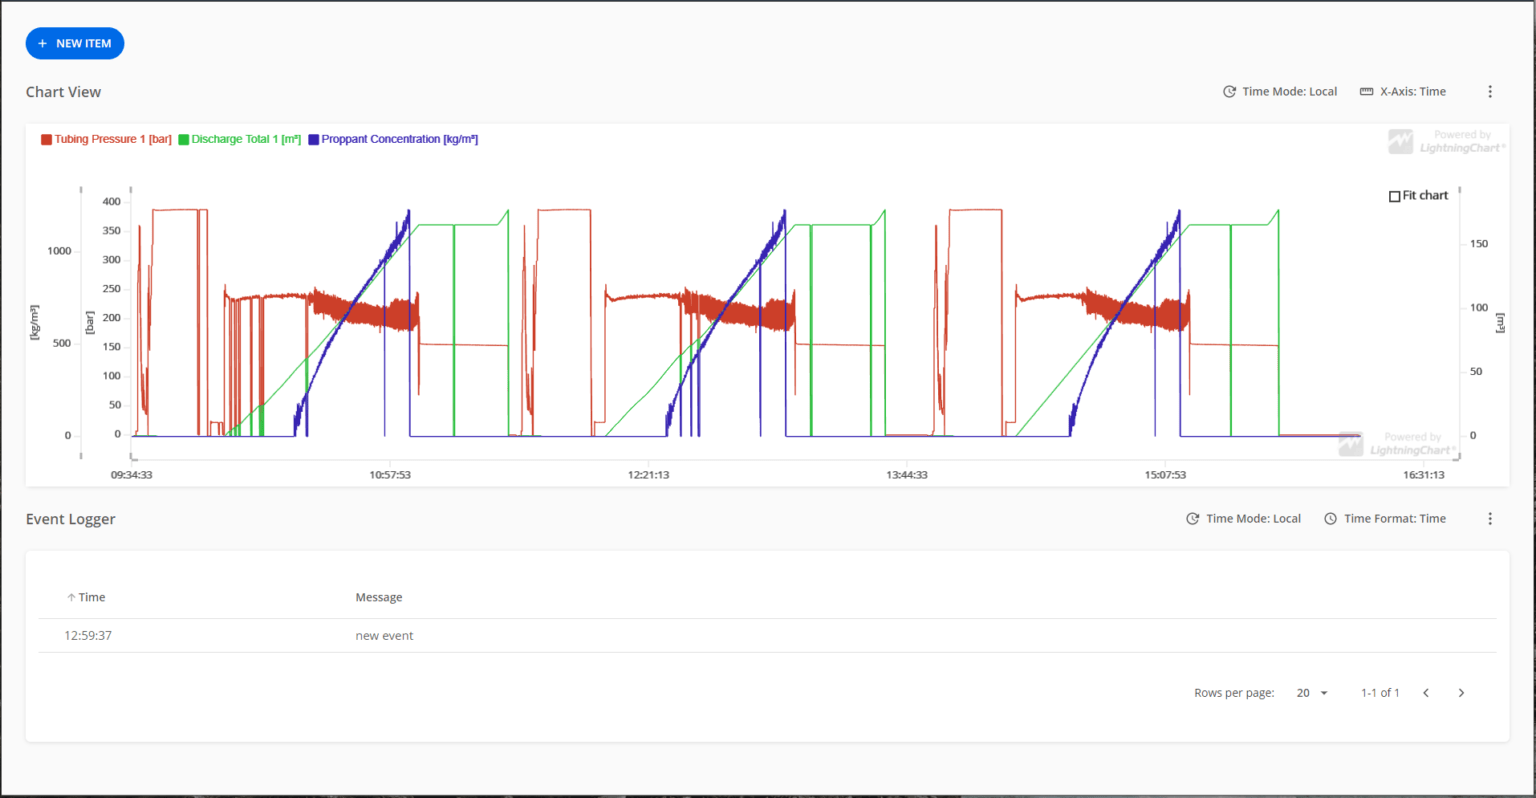Click the 09:34:33 x-axis time label
The image size is (1536, 798).
point(131,475)
